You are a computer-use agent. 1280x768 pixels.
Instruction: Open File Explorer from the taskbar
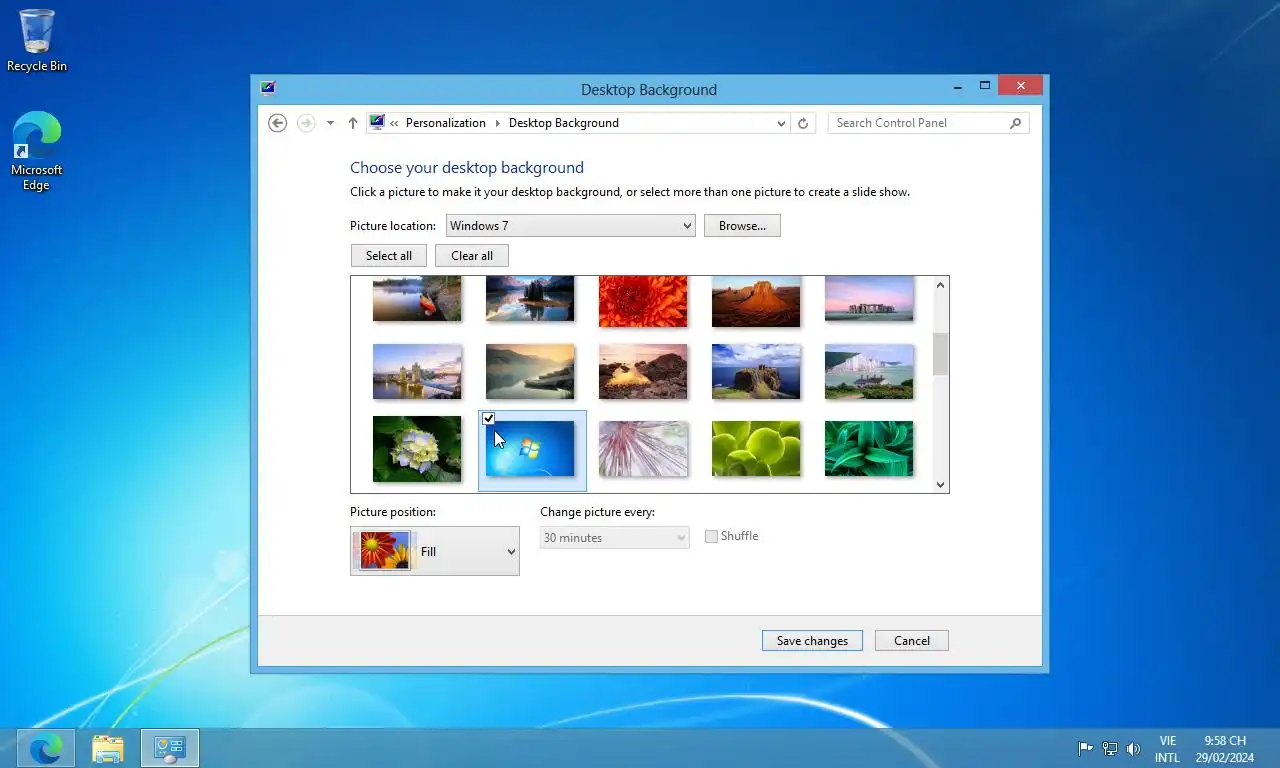pos(108,748)
